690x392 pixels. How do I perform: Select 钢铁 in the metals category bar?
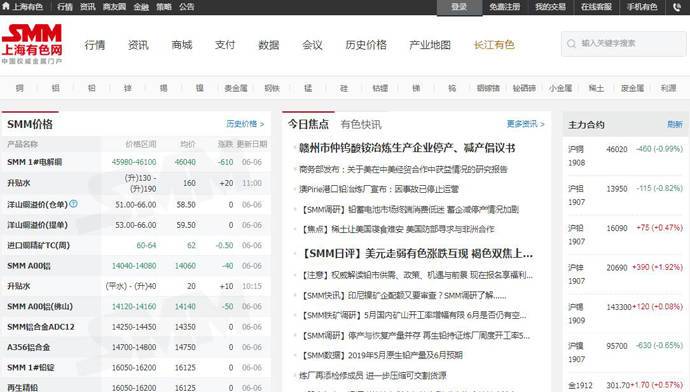[272, 88]
